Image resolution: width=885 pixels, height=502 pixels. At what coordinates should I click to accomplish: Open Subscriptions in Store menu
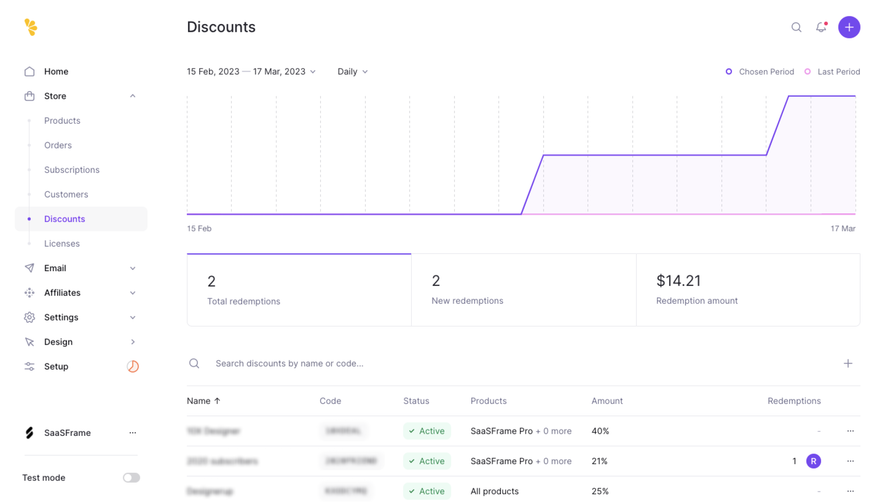click(72, 170)
